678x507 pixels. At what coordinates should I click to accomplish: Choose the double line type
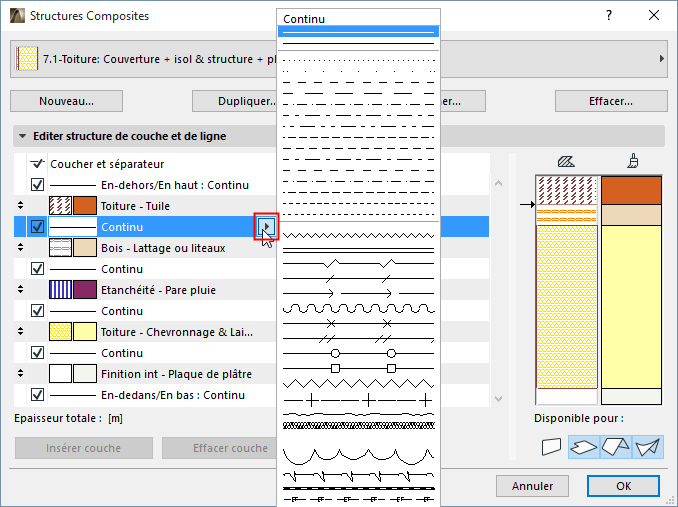click(358, 250)
